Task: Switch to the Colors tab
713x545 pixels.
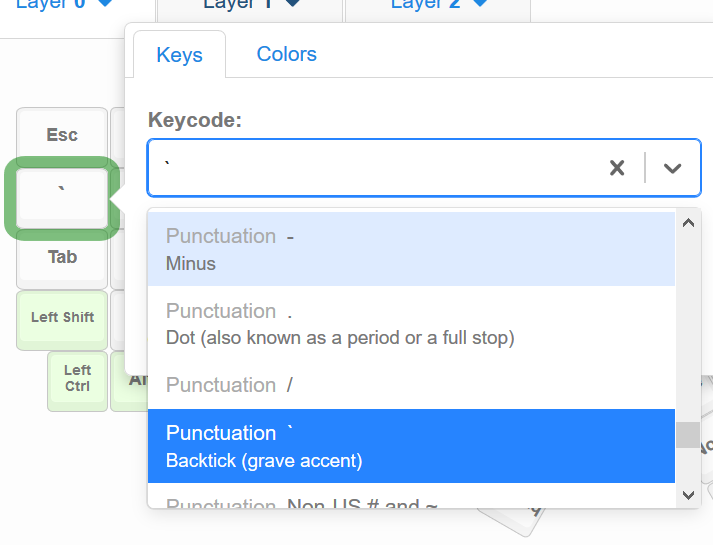Action: (286, 54)
